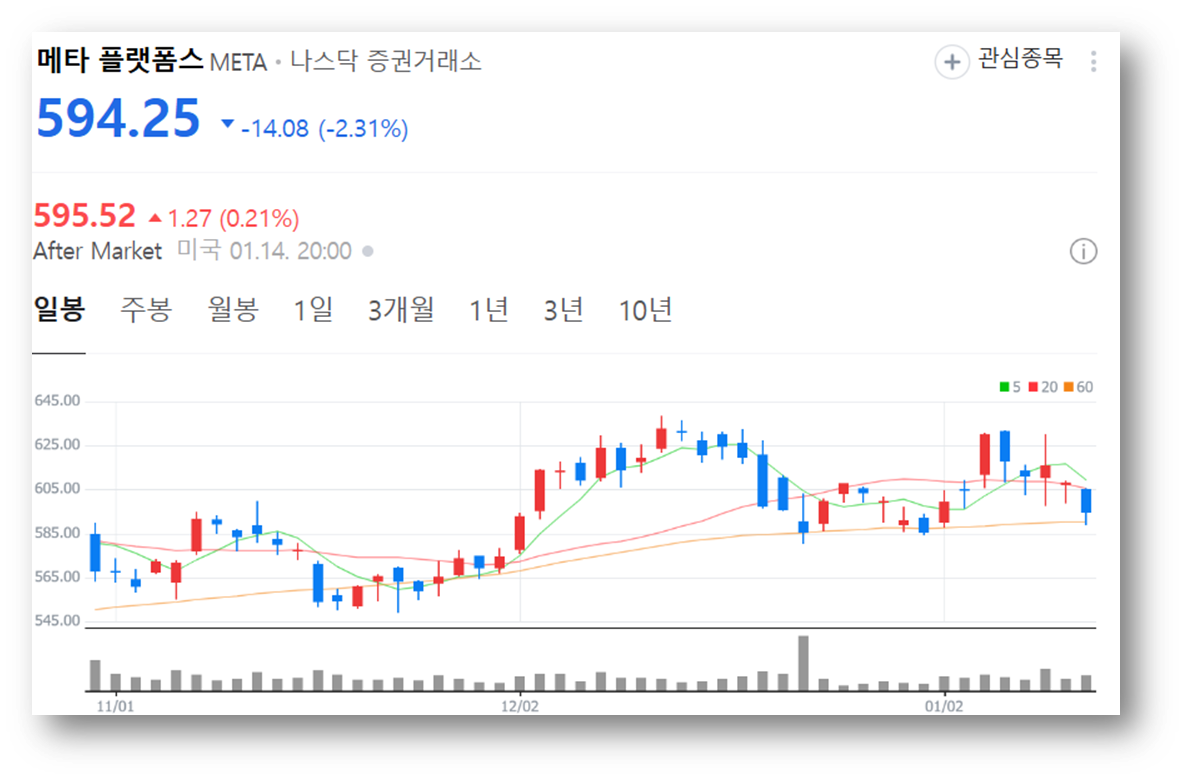Select the 1년 chart range tab
Image resolution: width=1185 pixels, height=780 pixels.
coord(488,309)
